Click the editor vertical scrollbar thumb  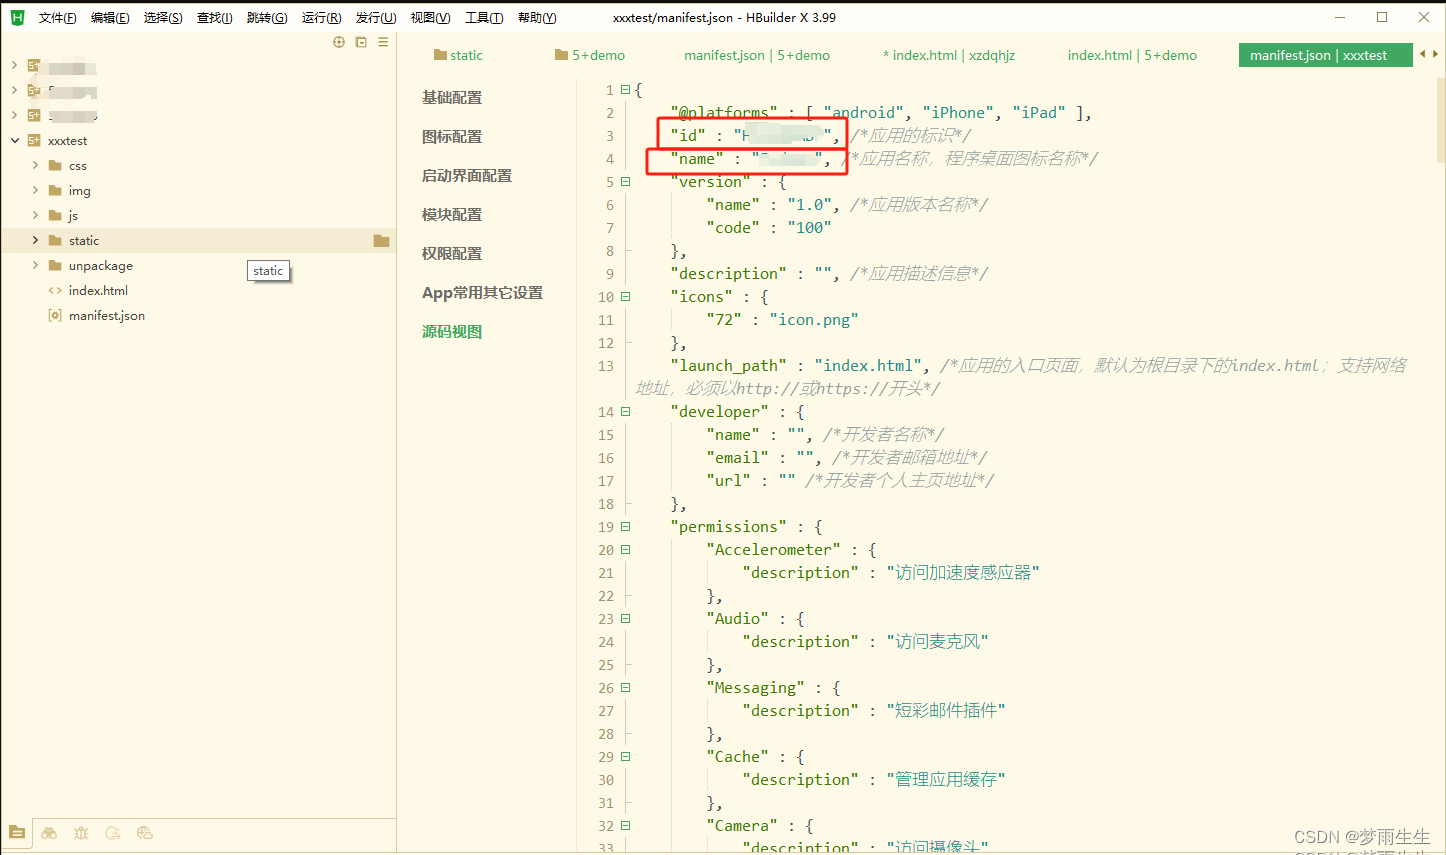[1441, 120]
